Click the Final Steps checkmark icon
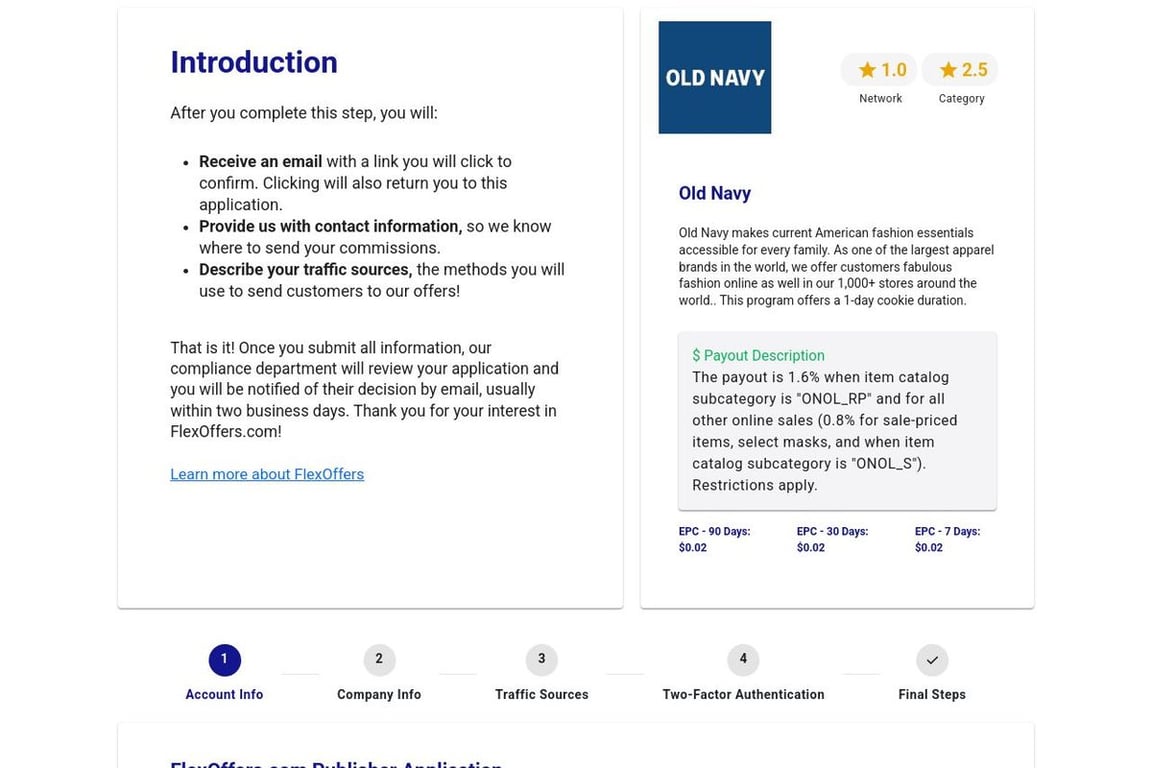The height and width of the screenshot is (768, 1152). pos(932,660)
